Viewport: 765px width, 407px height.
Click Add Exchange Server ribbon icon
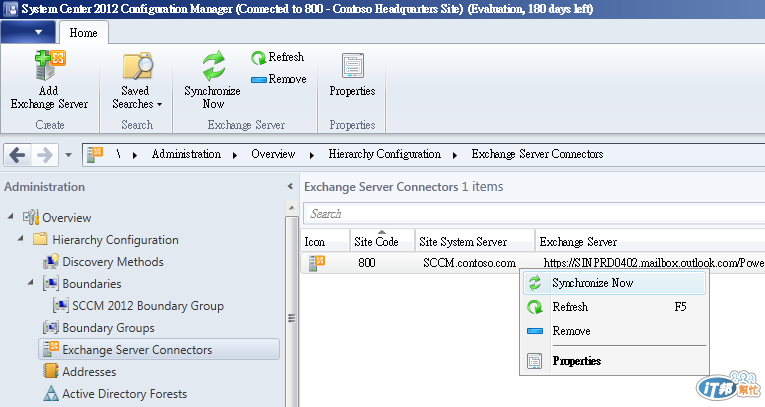click(50, 65)
